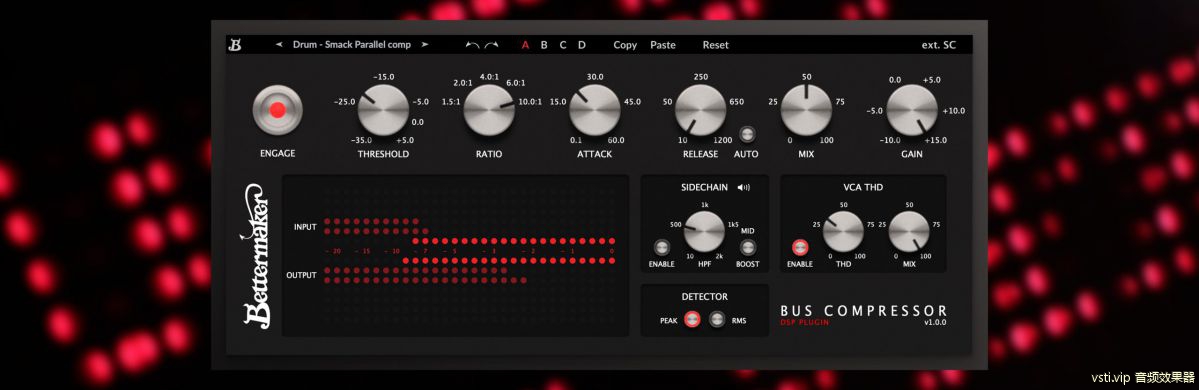Click the BUS COMPRESSOR title text

click(863, 310)
